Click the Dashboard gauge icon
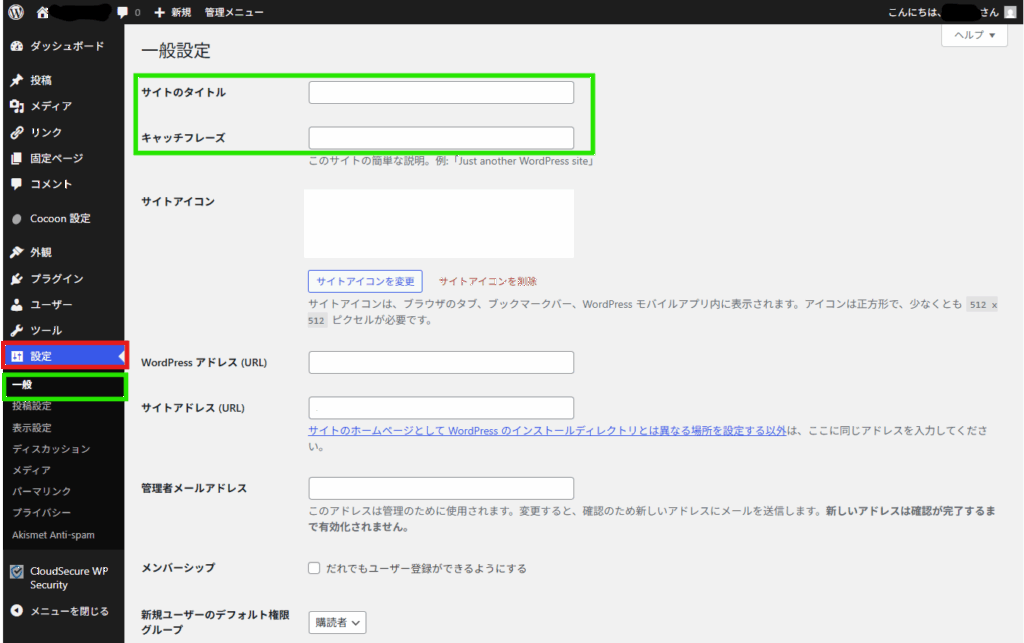Image resolution: width=1024 pixels, height=643 pixels. pos(17,46)
